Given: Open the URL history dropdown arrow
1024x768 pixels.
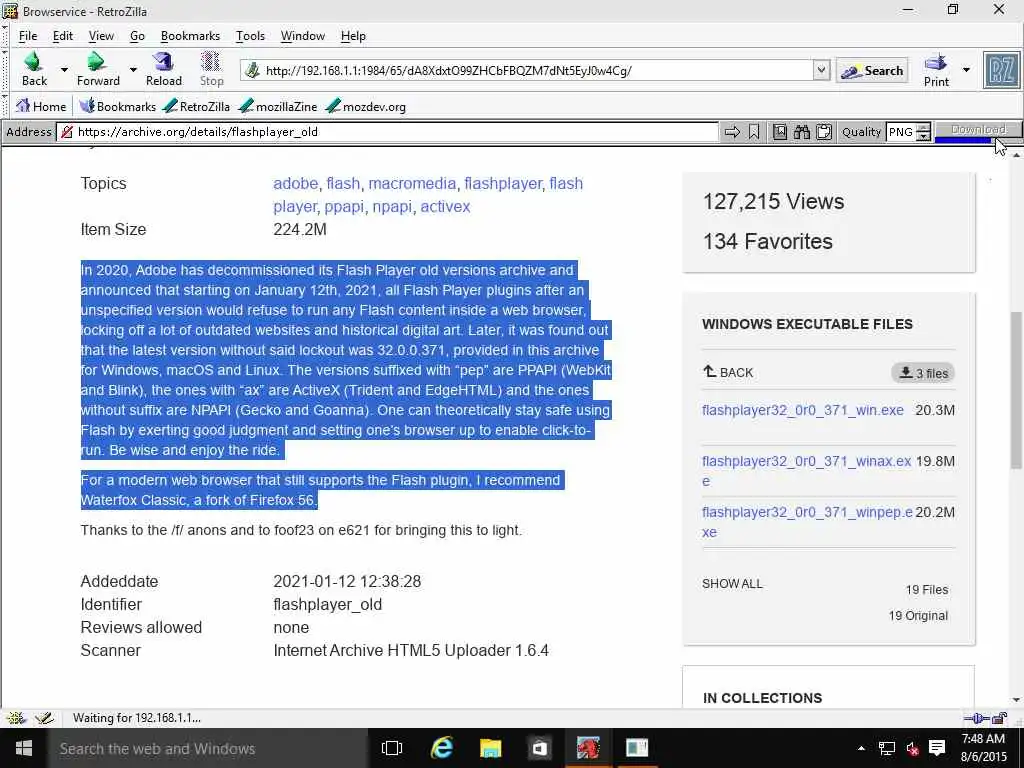Looking at the screenshot, I should 822,71.
